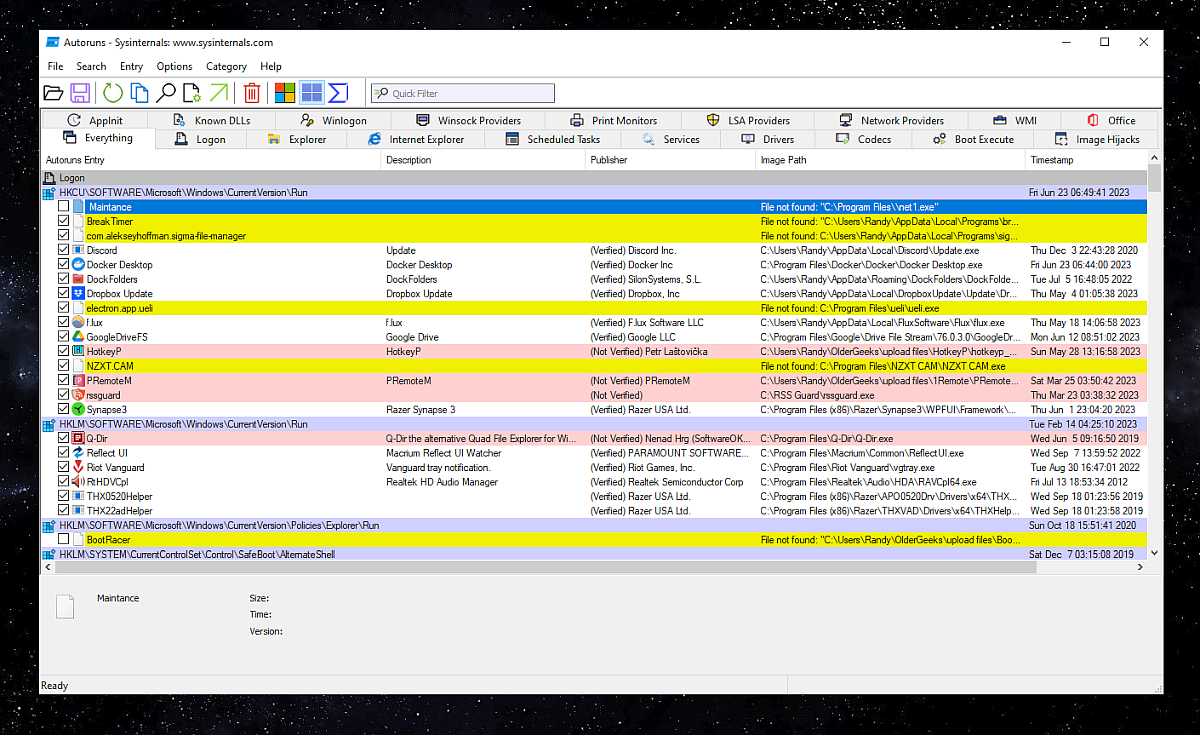Click the HotkeyP entry icon
1200x735 pixels.
tap(78, 352)
